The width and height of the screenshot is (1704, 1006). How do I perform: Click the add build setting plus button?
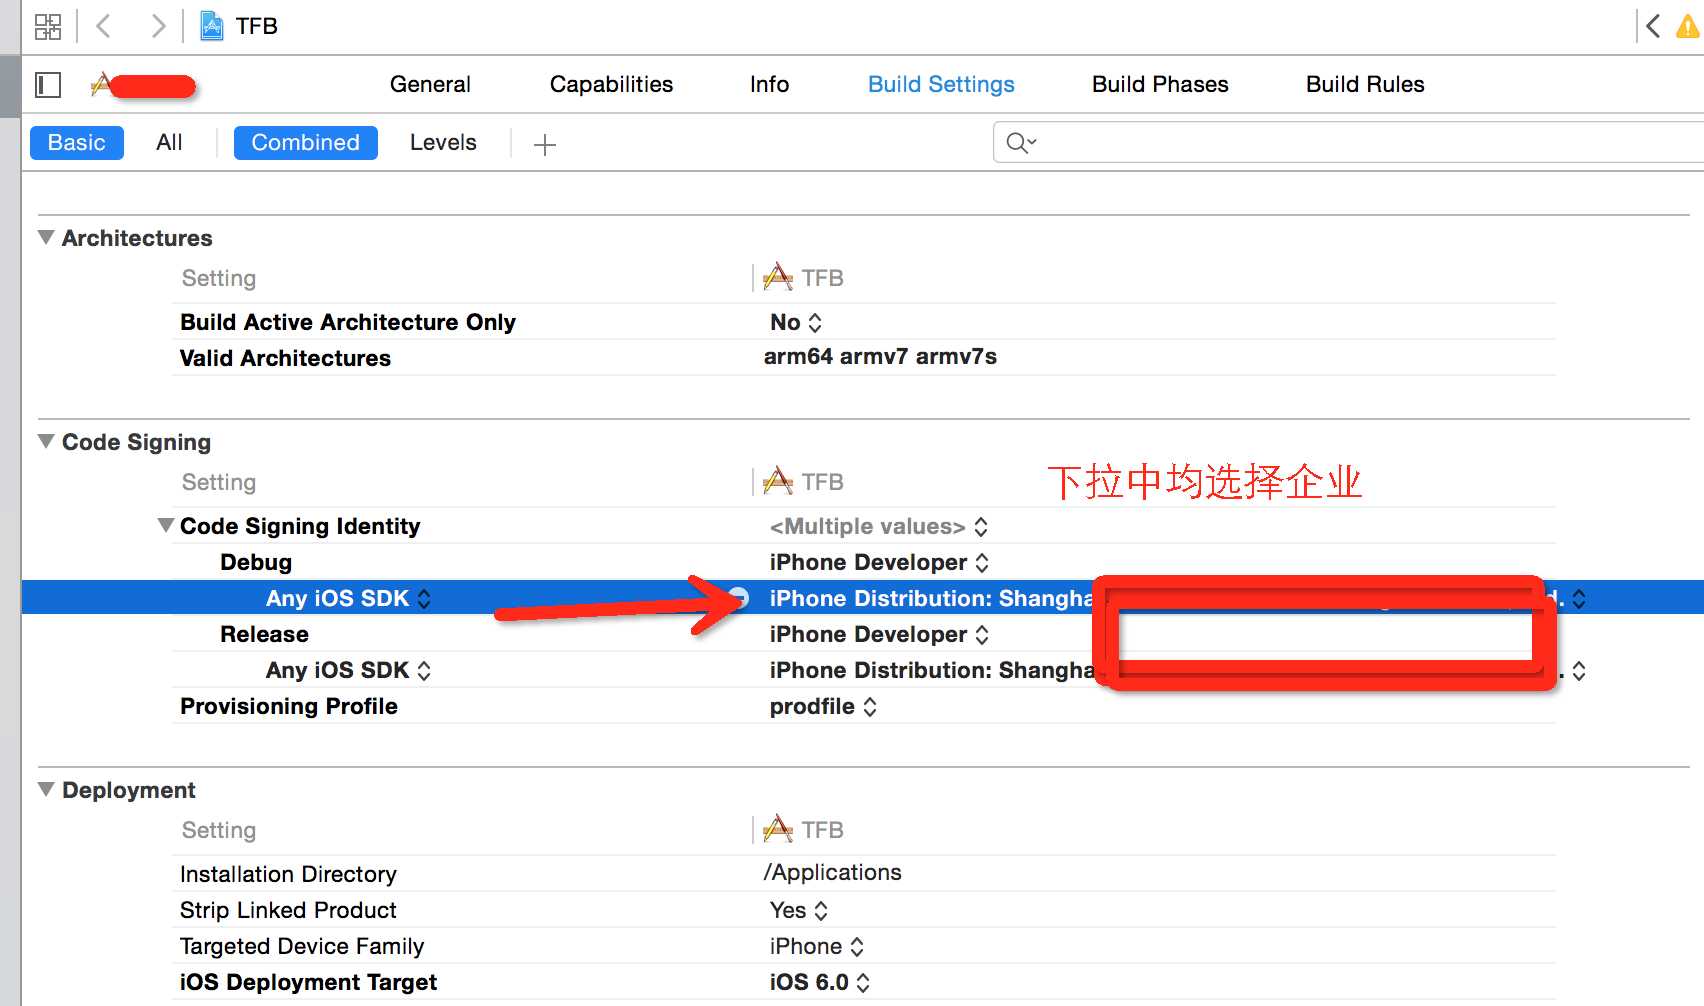545,145
